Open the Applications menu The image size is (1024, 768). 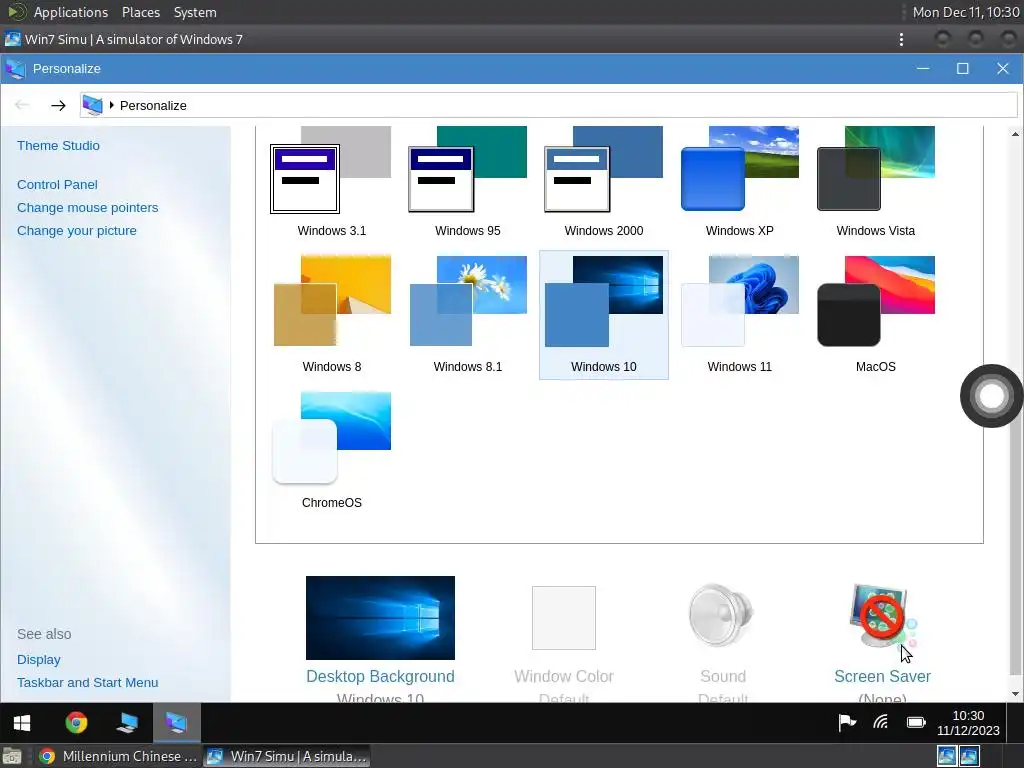coord(71,12)
